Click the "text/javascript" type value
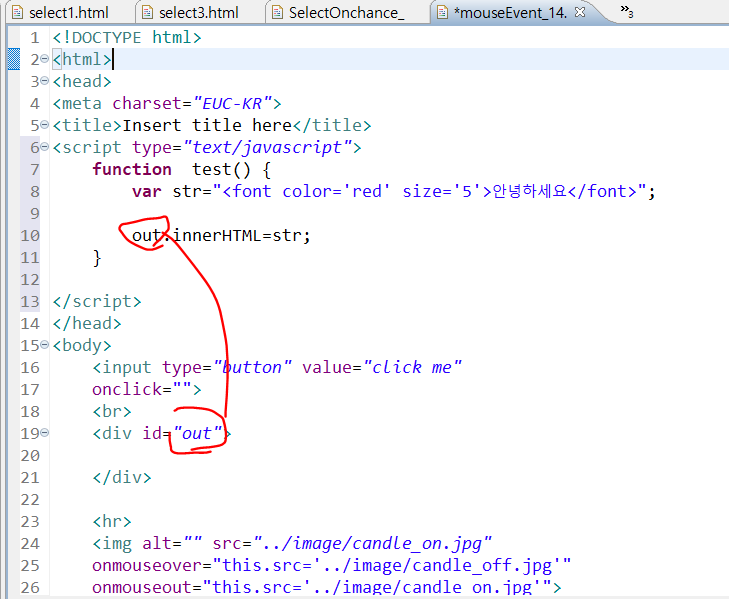The width and height of the screenshot is (729, 599). click(x=267, y=147)
